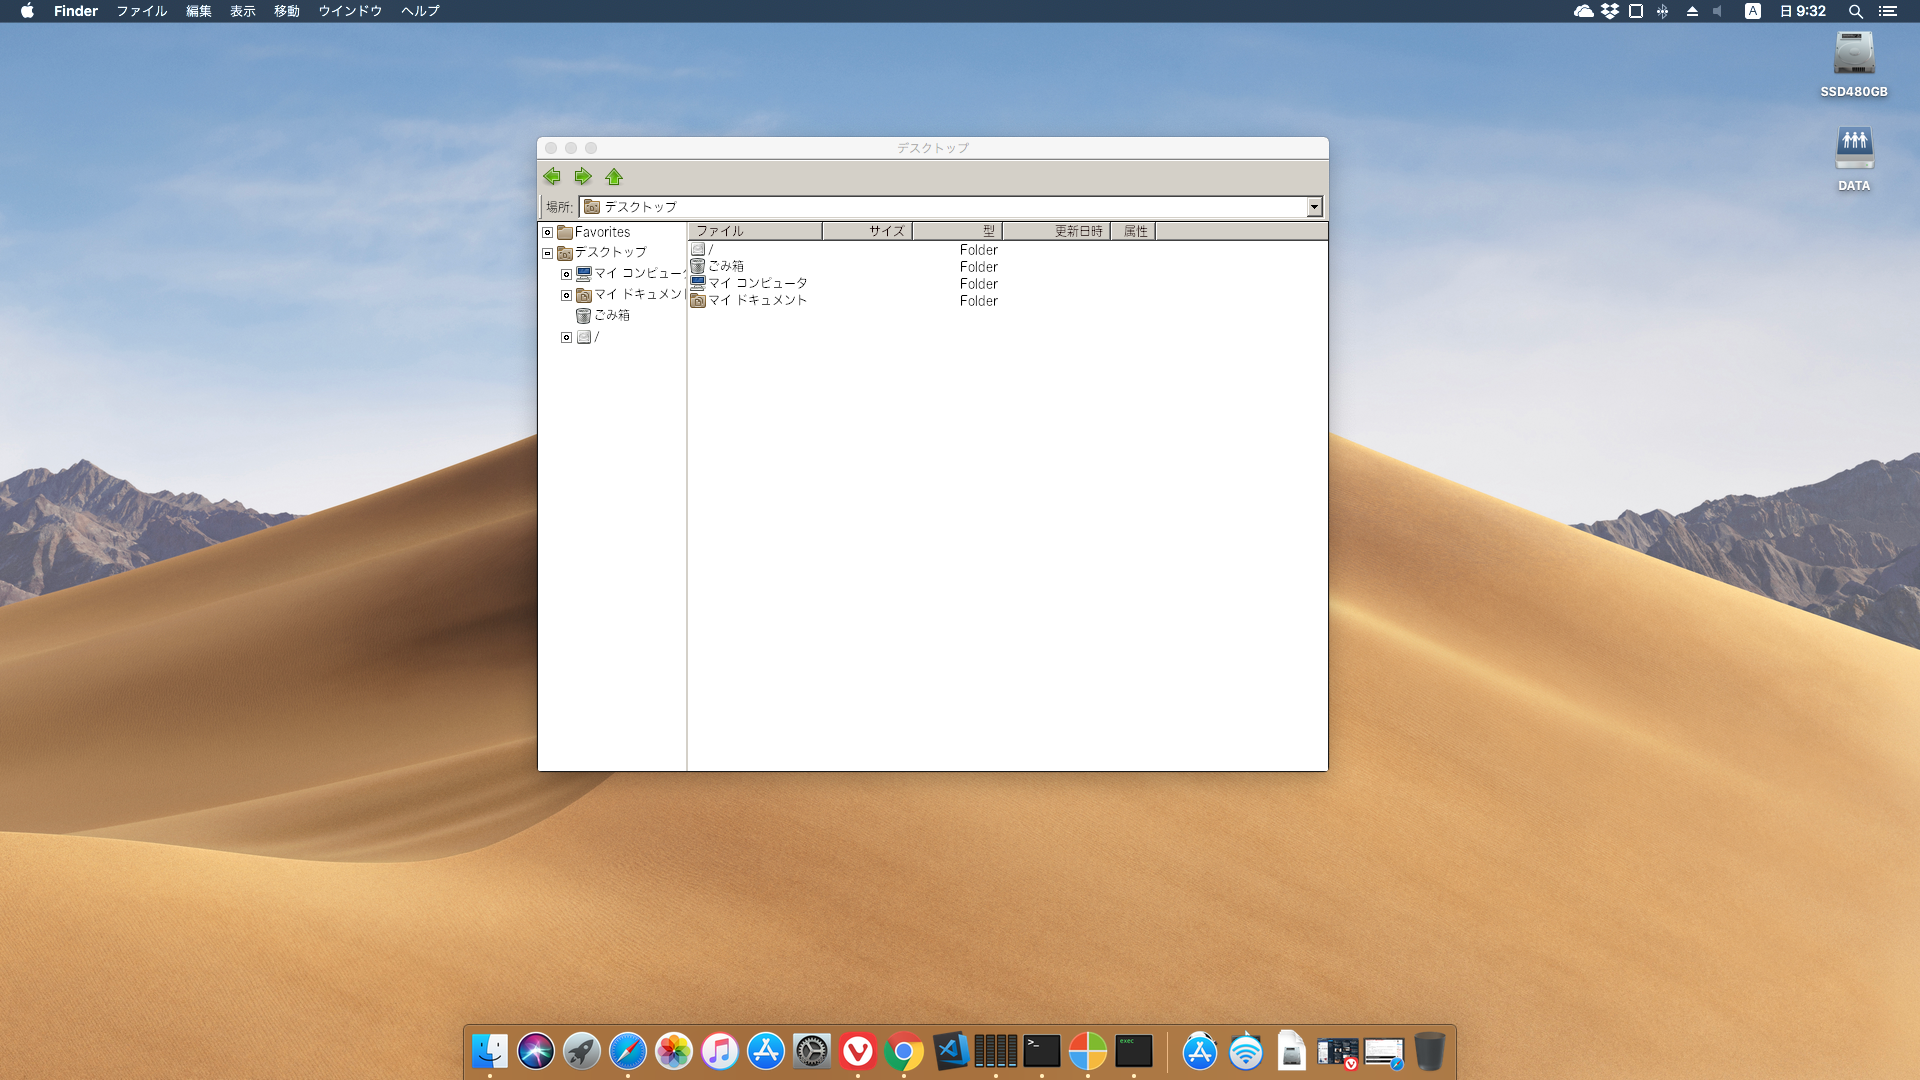This screenshot has height=1080, width=1920.
Task: Expand マイ コンピュータ tree node
Action: click(566, 274)
